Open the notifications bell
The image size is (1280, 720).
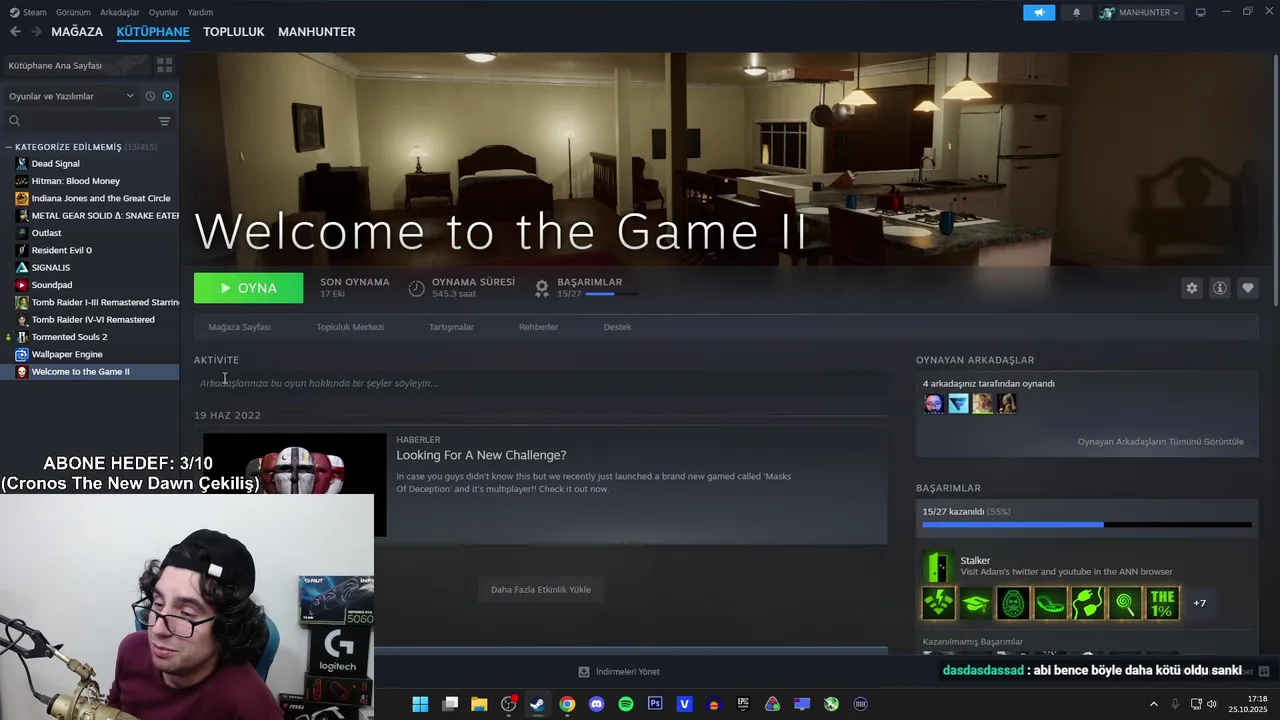tap(1076, 12)
